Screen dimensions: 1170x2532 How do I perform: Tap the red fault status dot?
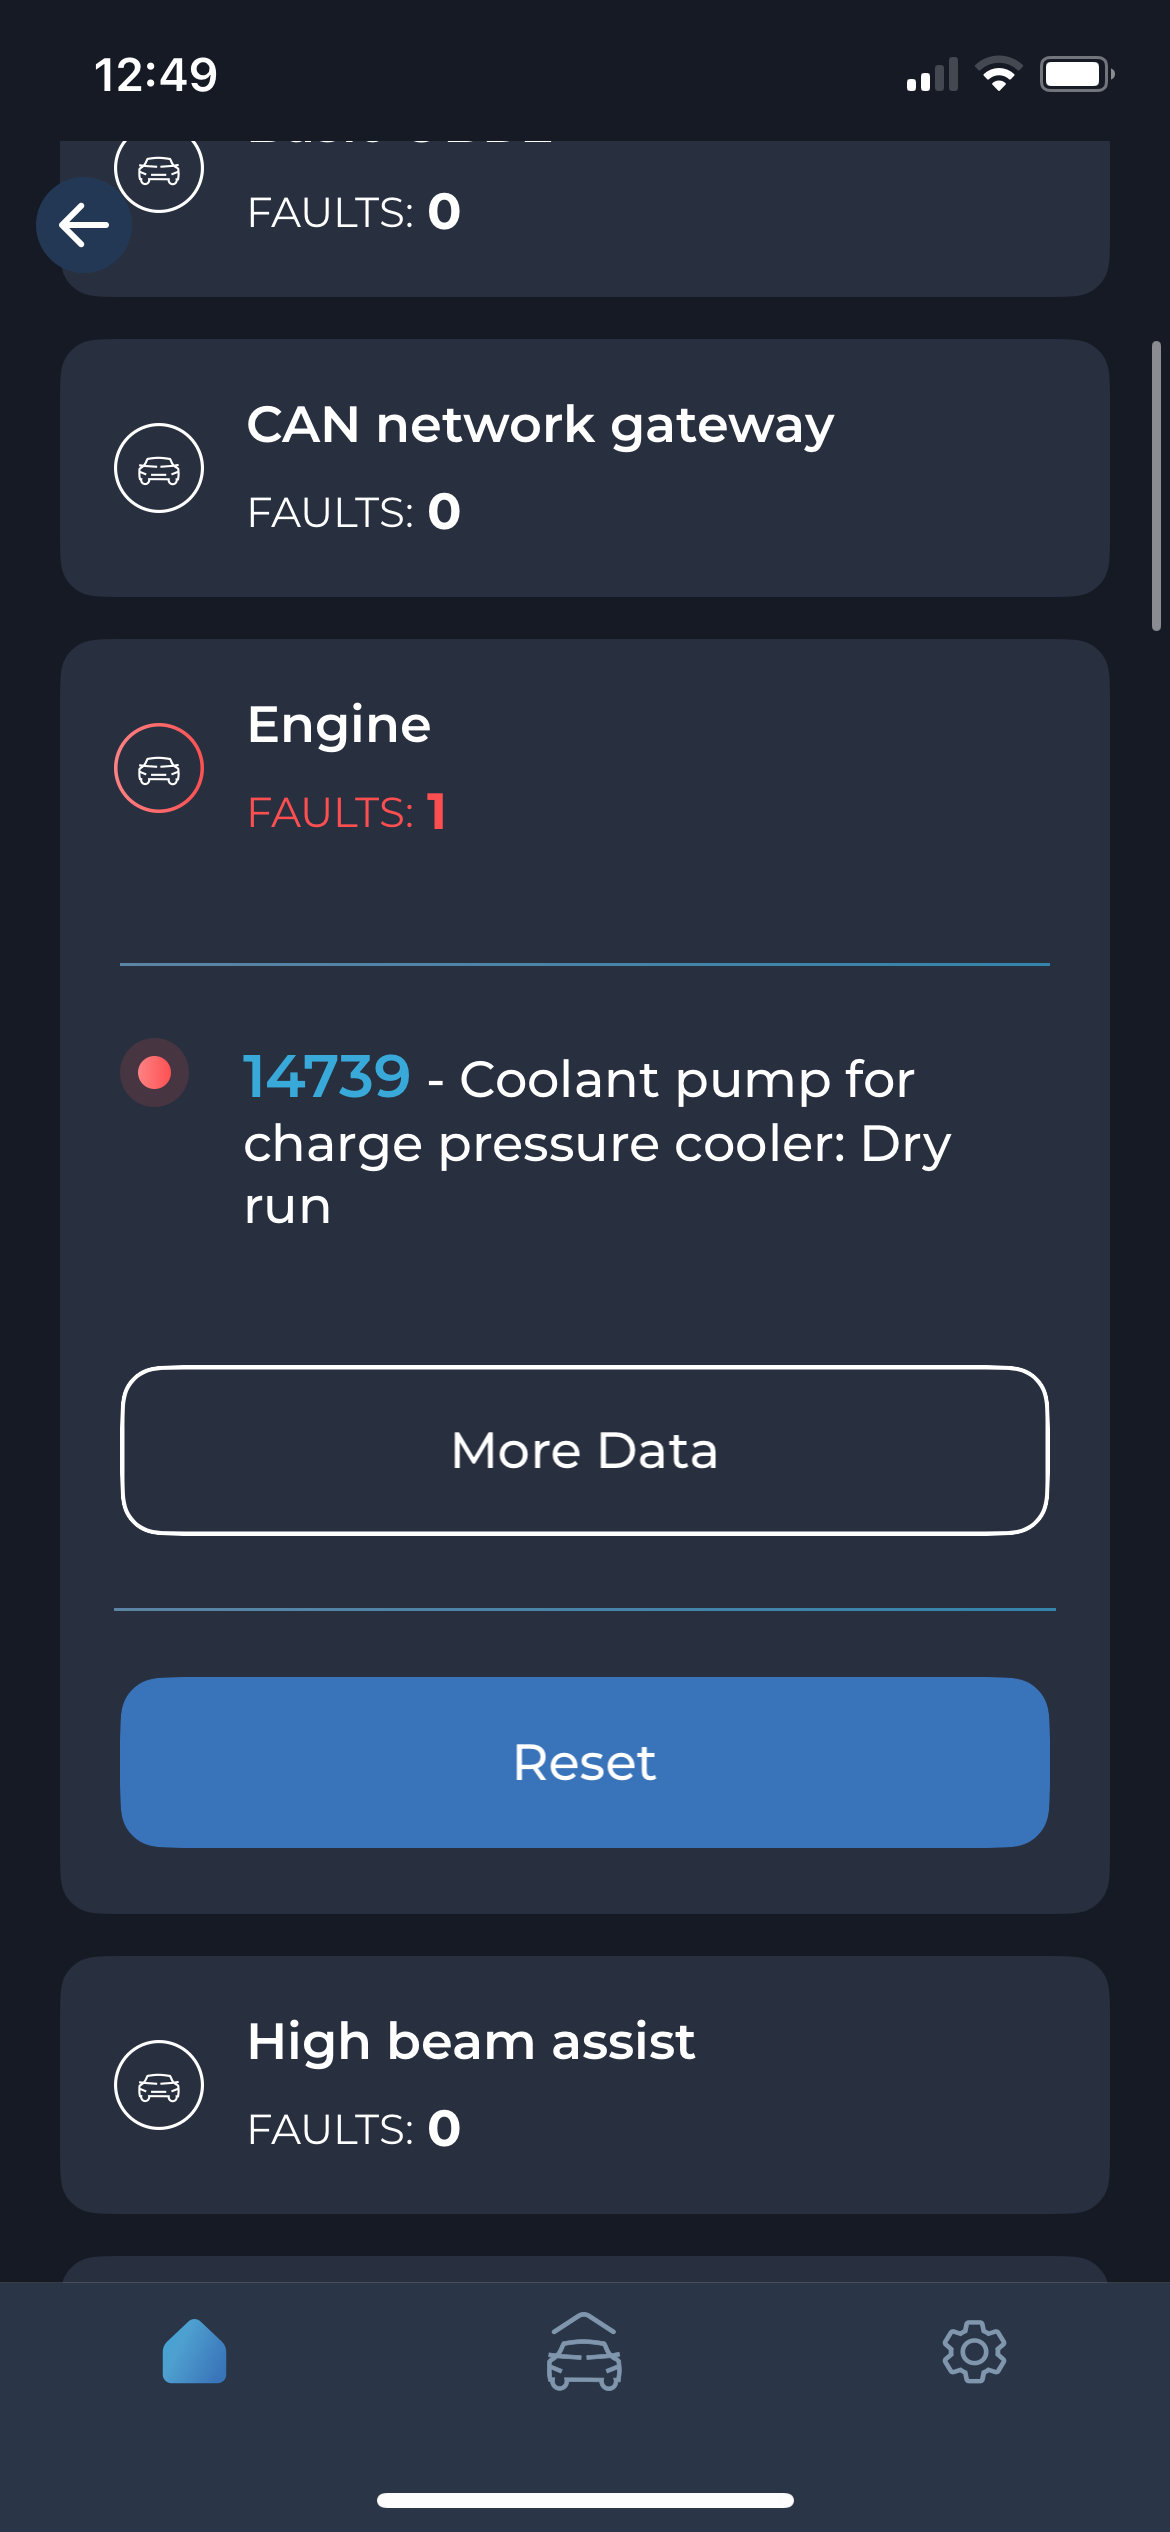155,1073
